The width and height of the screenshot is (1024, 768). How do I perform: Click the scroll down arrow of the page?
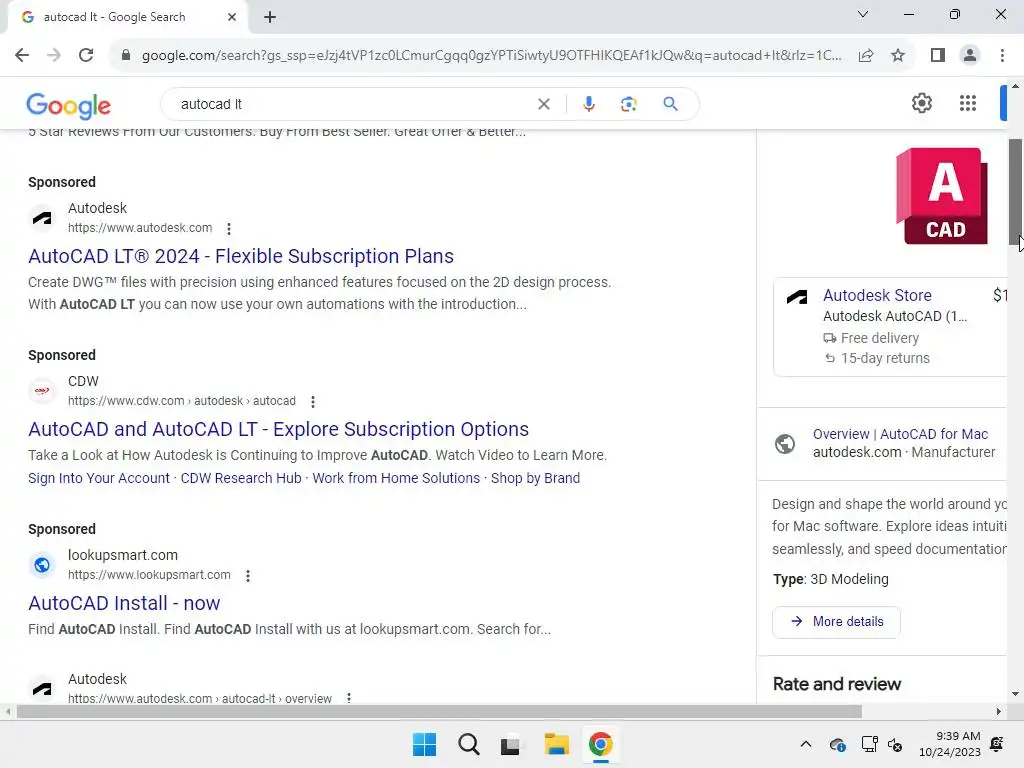[1015, 694]
